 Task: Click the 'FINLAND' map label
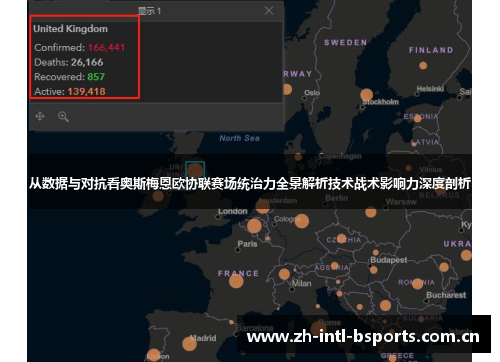click(x=431, y=50)
